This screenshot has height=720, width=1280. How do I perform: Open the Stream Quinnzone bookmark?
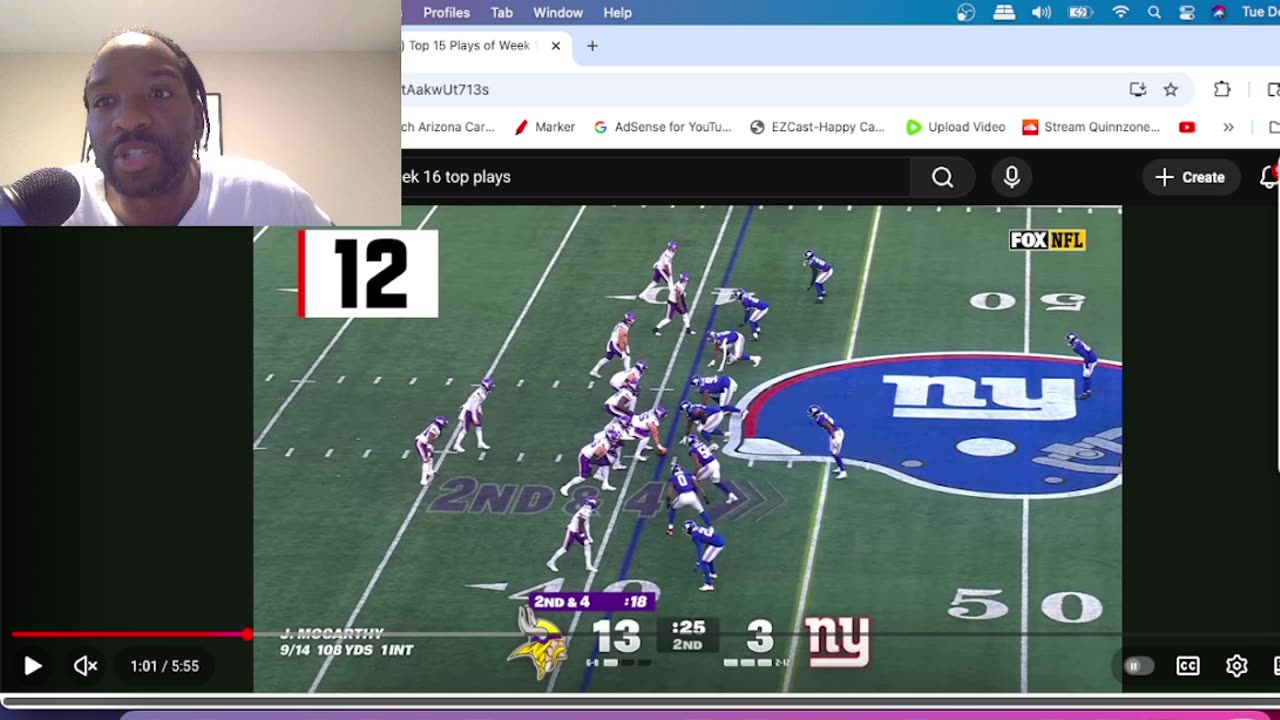point(1091,127)
